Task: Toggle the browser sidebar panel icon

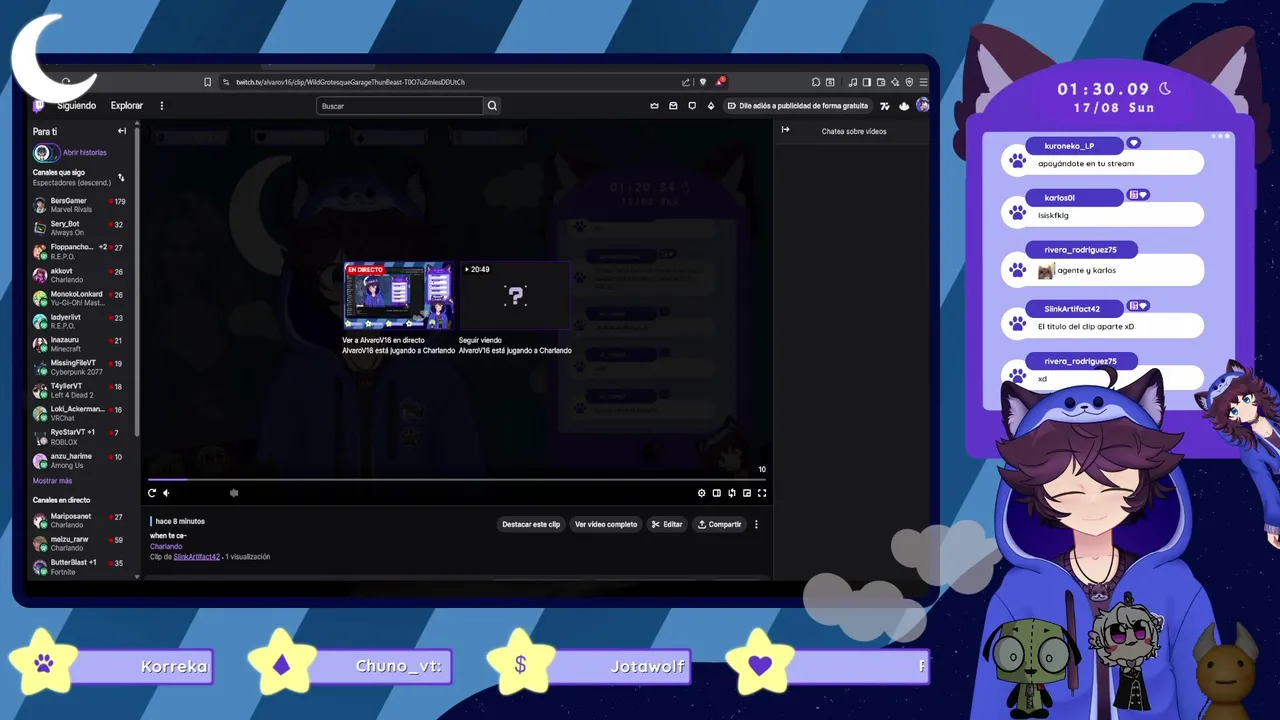Action: (x=867, y=82)
